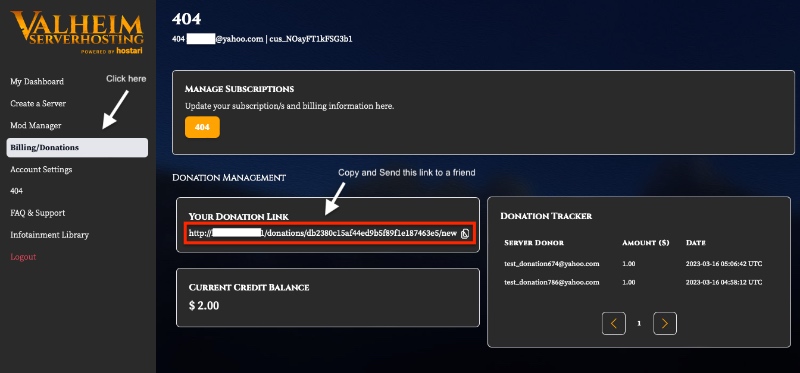Click the date 2023-03-16 05:06:42 UTC
The image size is (800, 373).
tap(724, 264)
